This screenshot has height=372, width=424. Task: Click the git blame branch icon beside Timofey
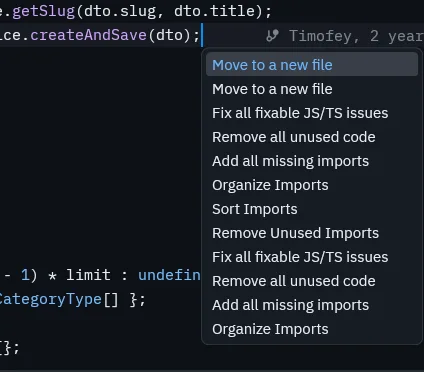click(272, 36)
